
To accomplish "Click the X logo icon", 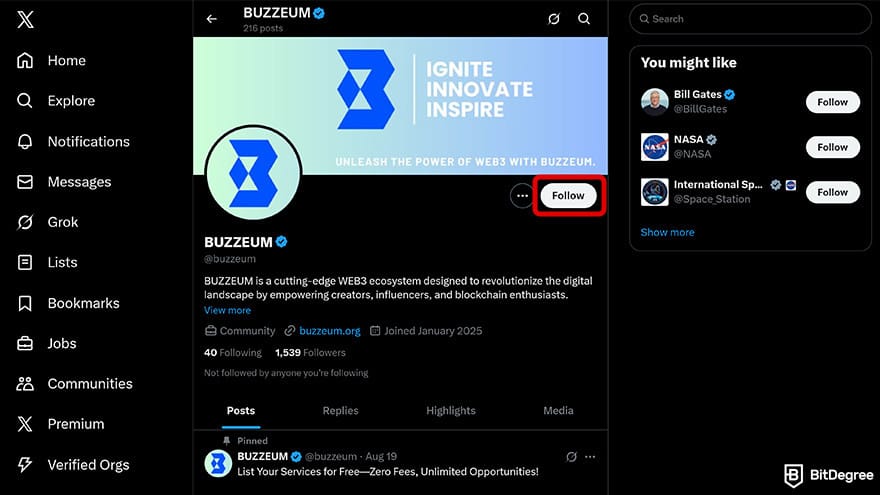I will click(x=26, y=19).
